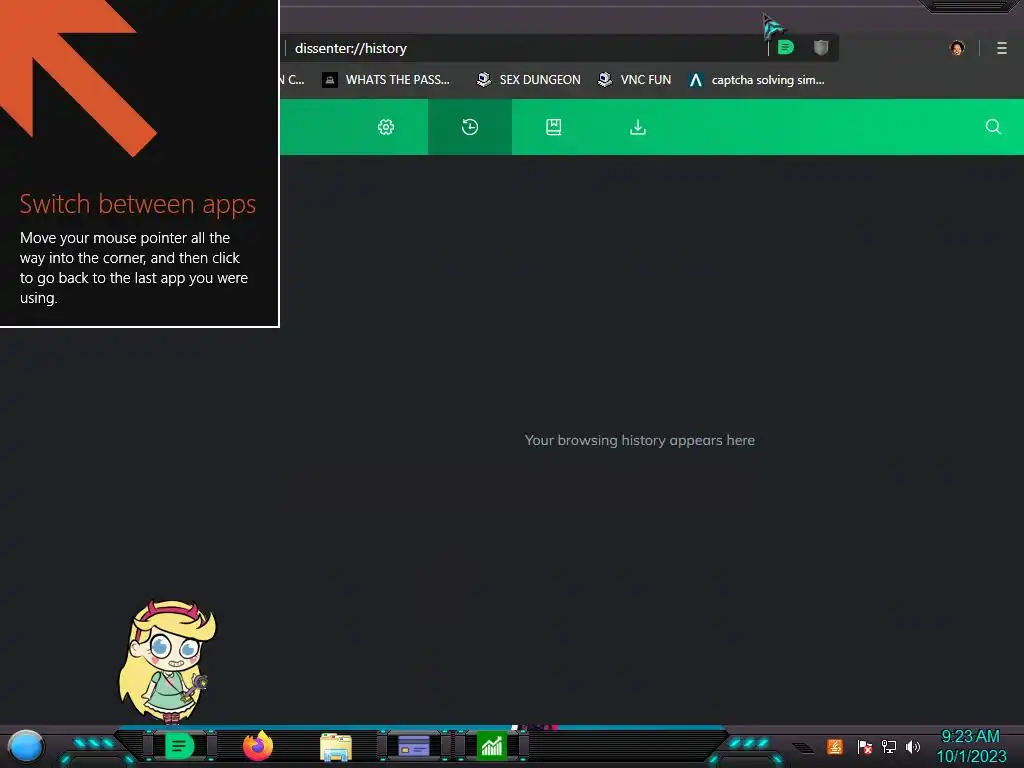The width and height of the screenshot is (1024, 768).
Task: Open the VNC FUN bookmark
Action: (x=635, y=80)
